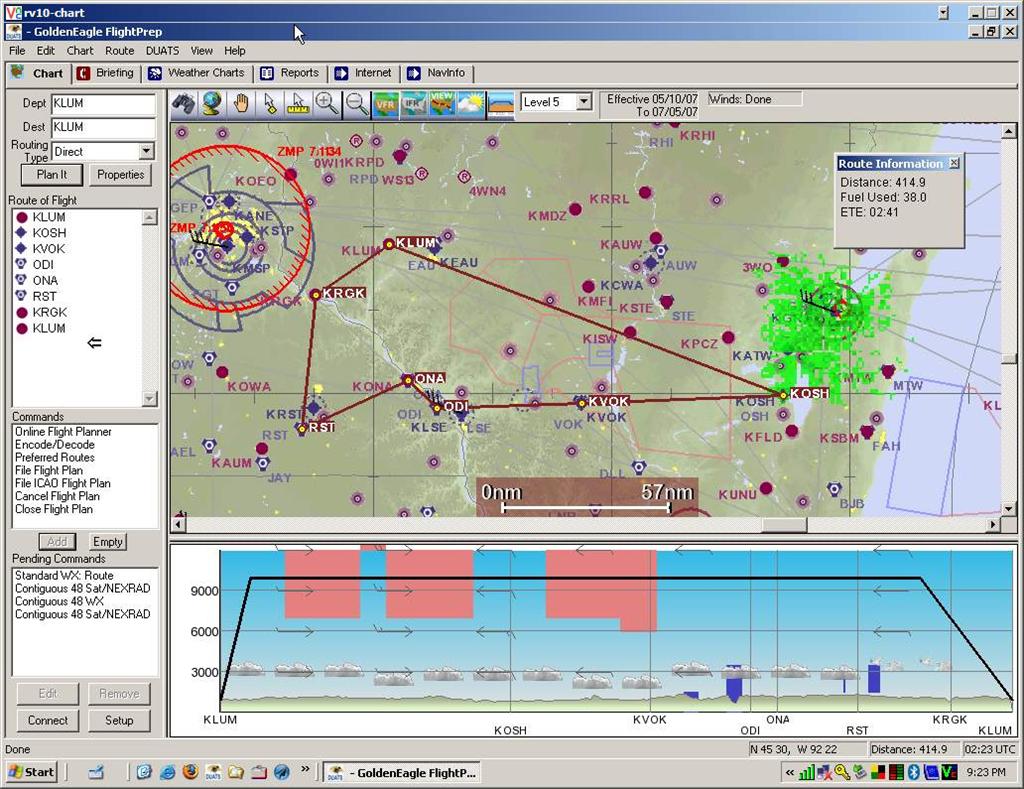This screenshot has width=1024, height=789.
Task: Expand the quick launch overflow chevron
Action: [x=305, y=769]
